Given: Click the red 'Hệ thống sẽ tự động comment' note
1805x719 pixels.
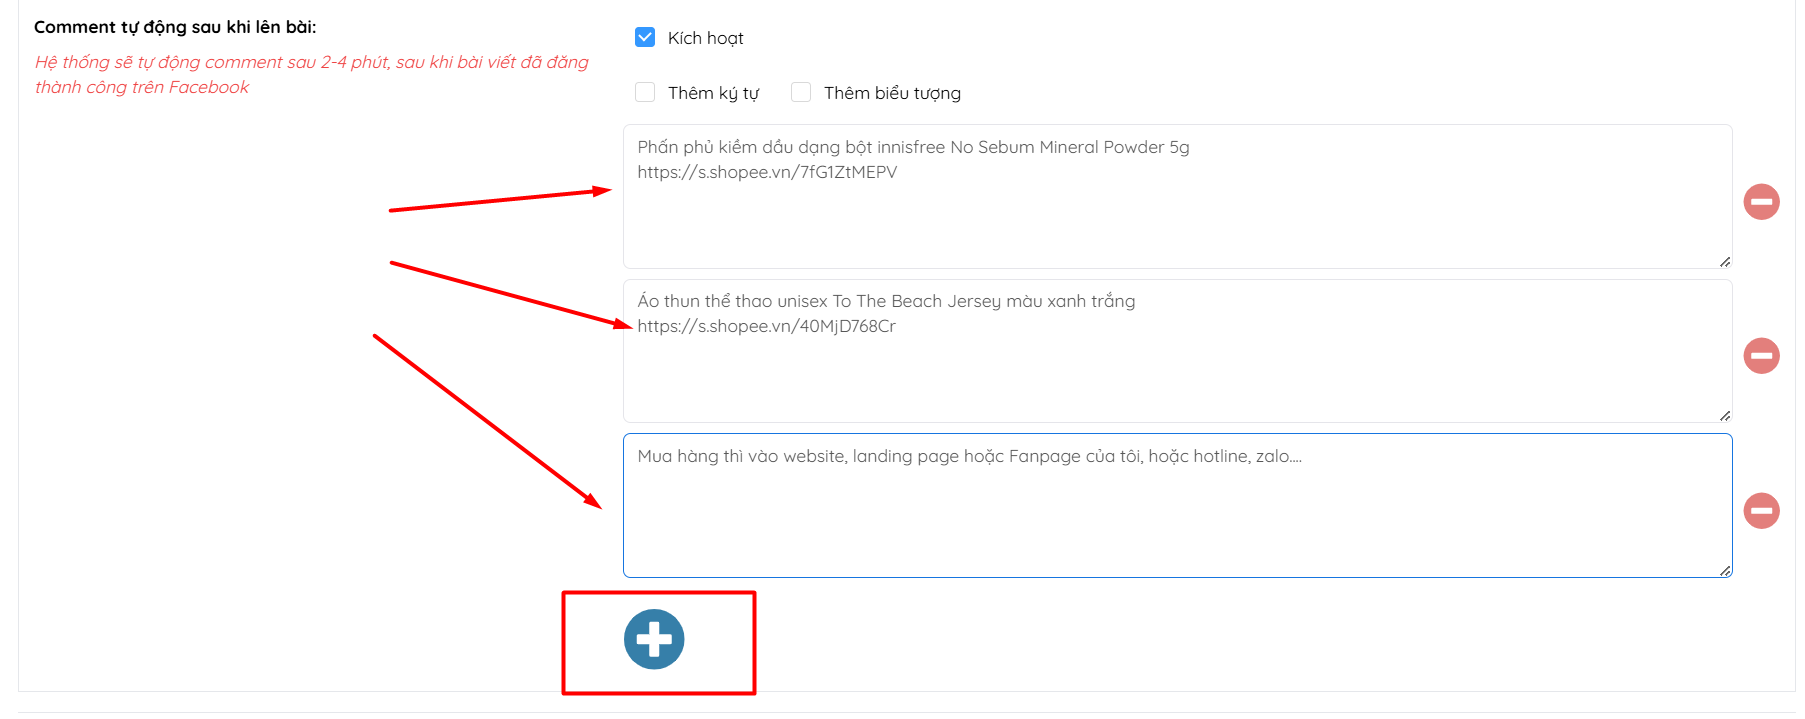Looking at the screenshot, I should (x=311, y=74).
